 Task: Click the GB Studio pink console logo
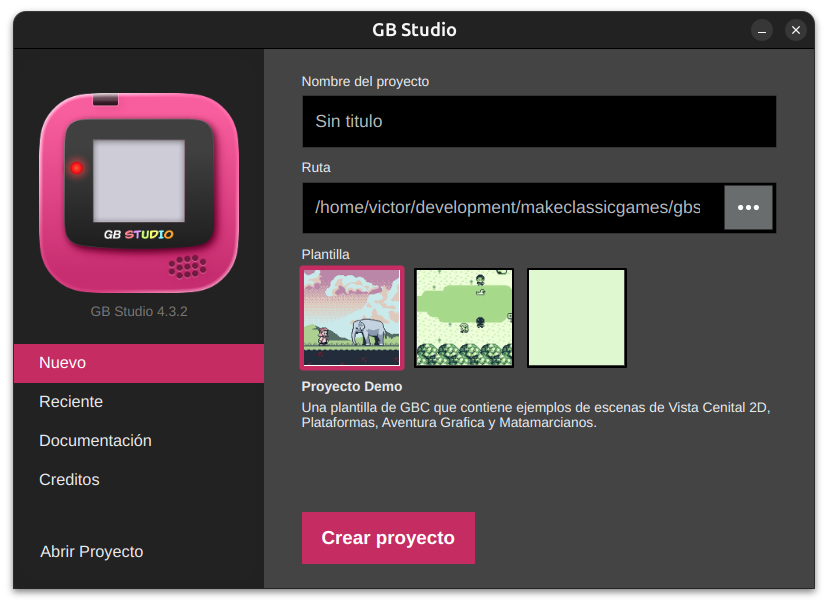pyautogui.click(x=139, y=193)
